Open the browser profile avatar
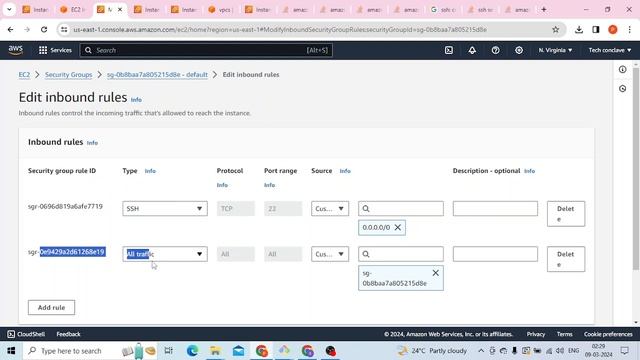Viewport: 640px width, 360px height. click(x=613, y=29)
